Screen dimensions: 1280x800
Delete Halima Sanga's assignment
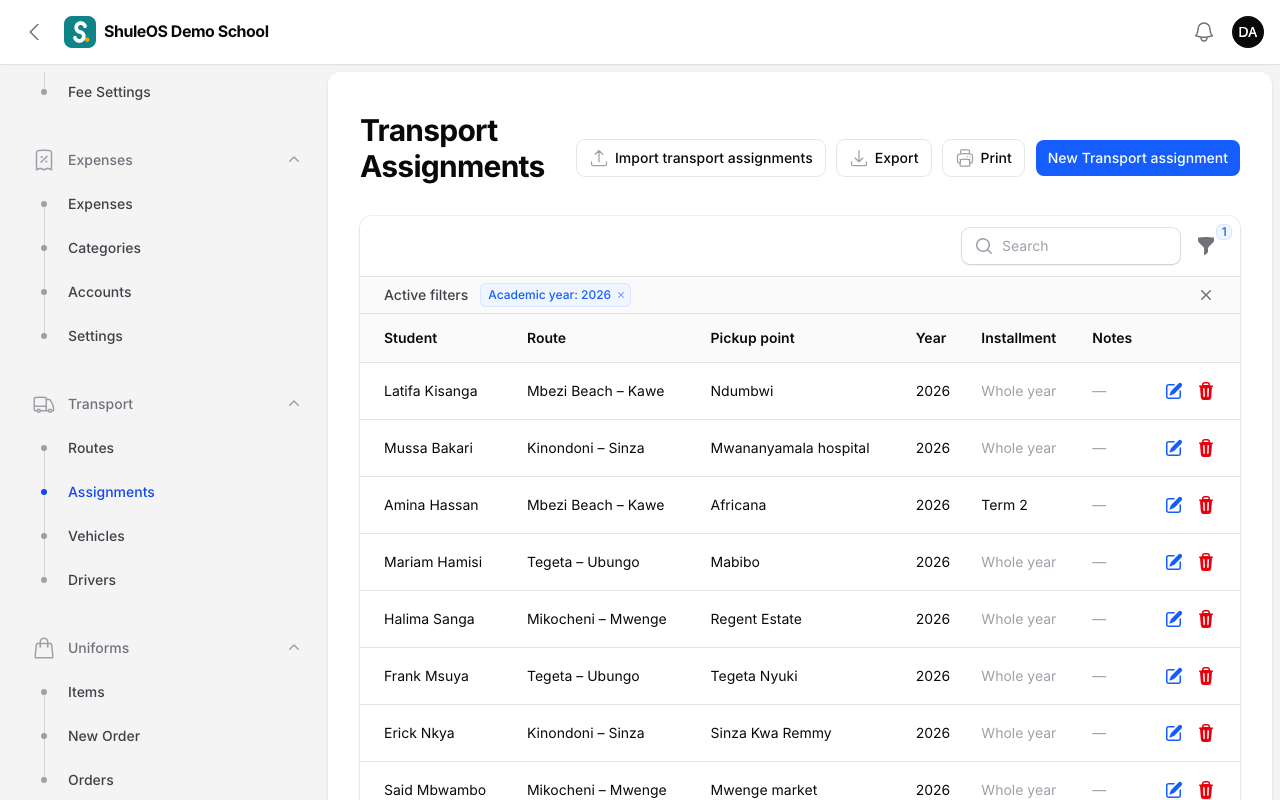point(1206,619)
